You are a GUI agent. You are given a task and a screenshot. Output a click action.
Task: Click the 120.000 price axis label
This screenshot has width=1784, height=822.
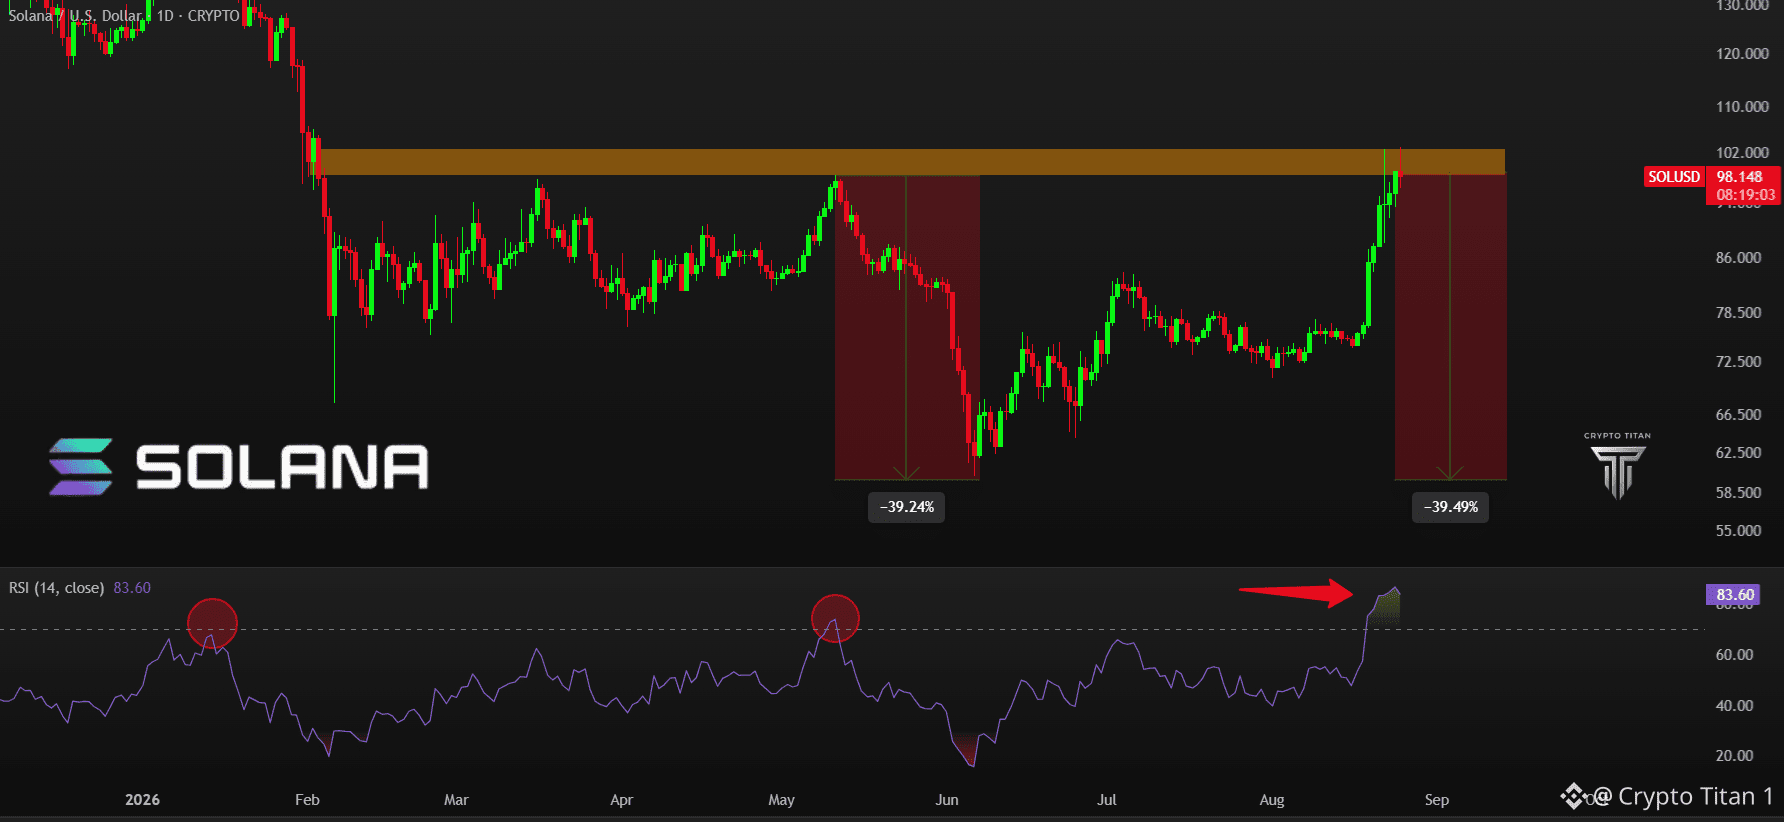pyautogui.click(x=1742, y=54)
